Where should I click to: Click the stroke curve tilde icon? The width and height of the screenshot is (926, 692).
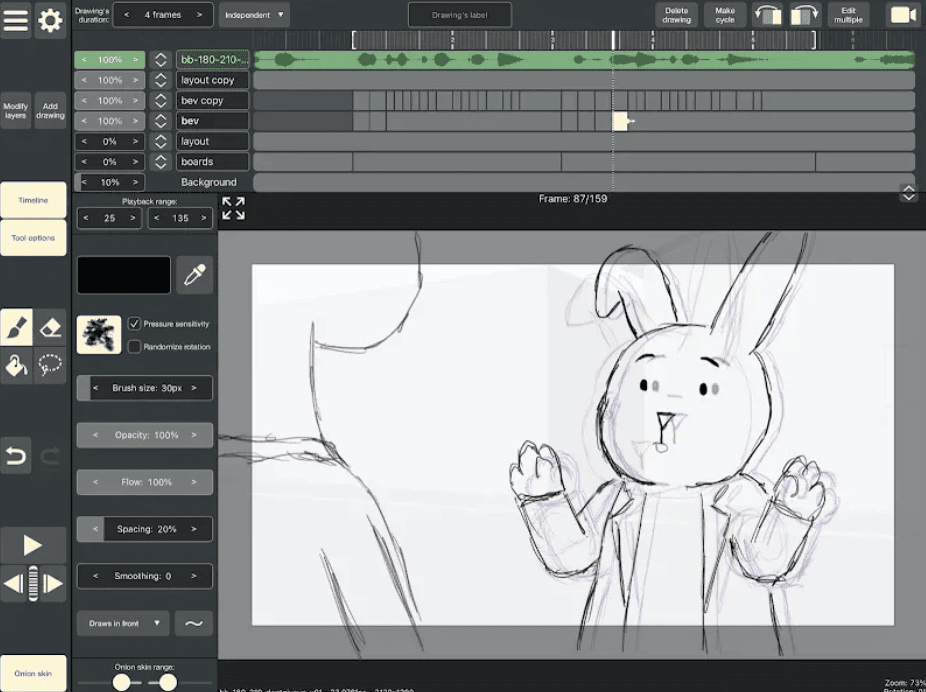pos(194,623)
